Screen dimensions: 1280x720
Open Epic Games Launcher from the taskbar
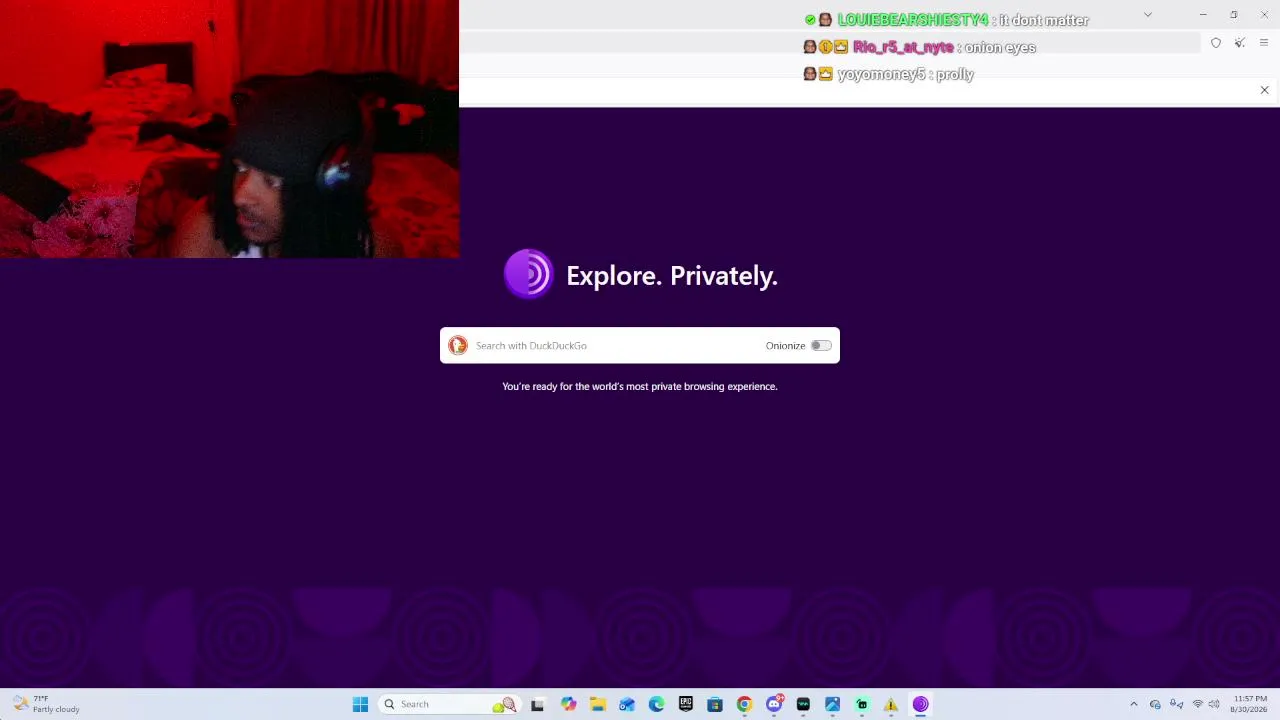[685, 704]
